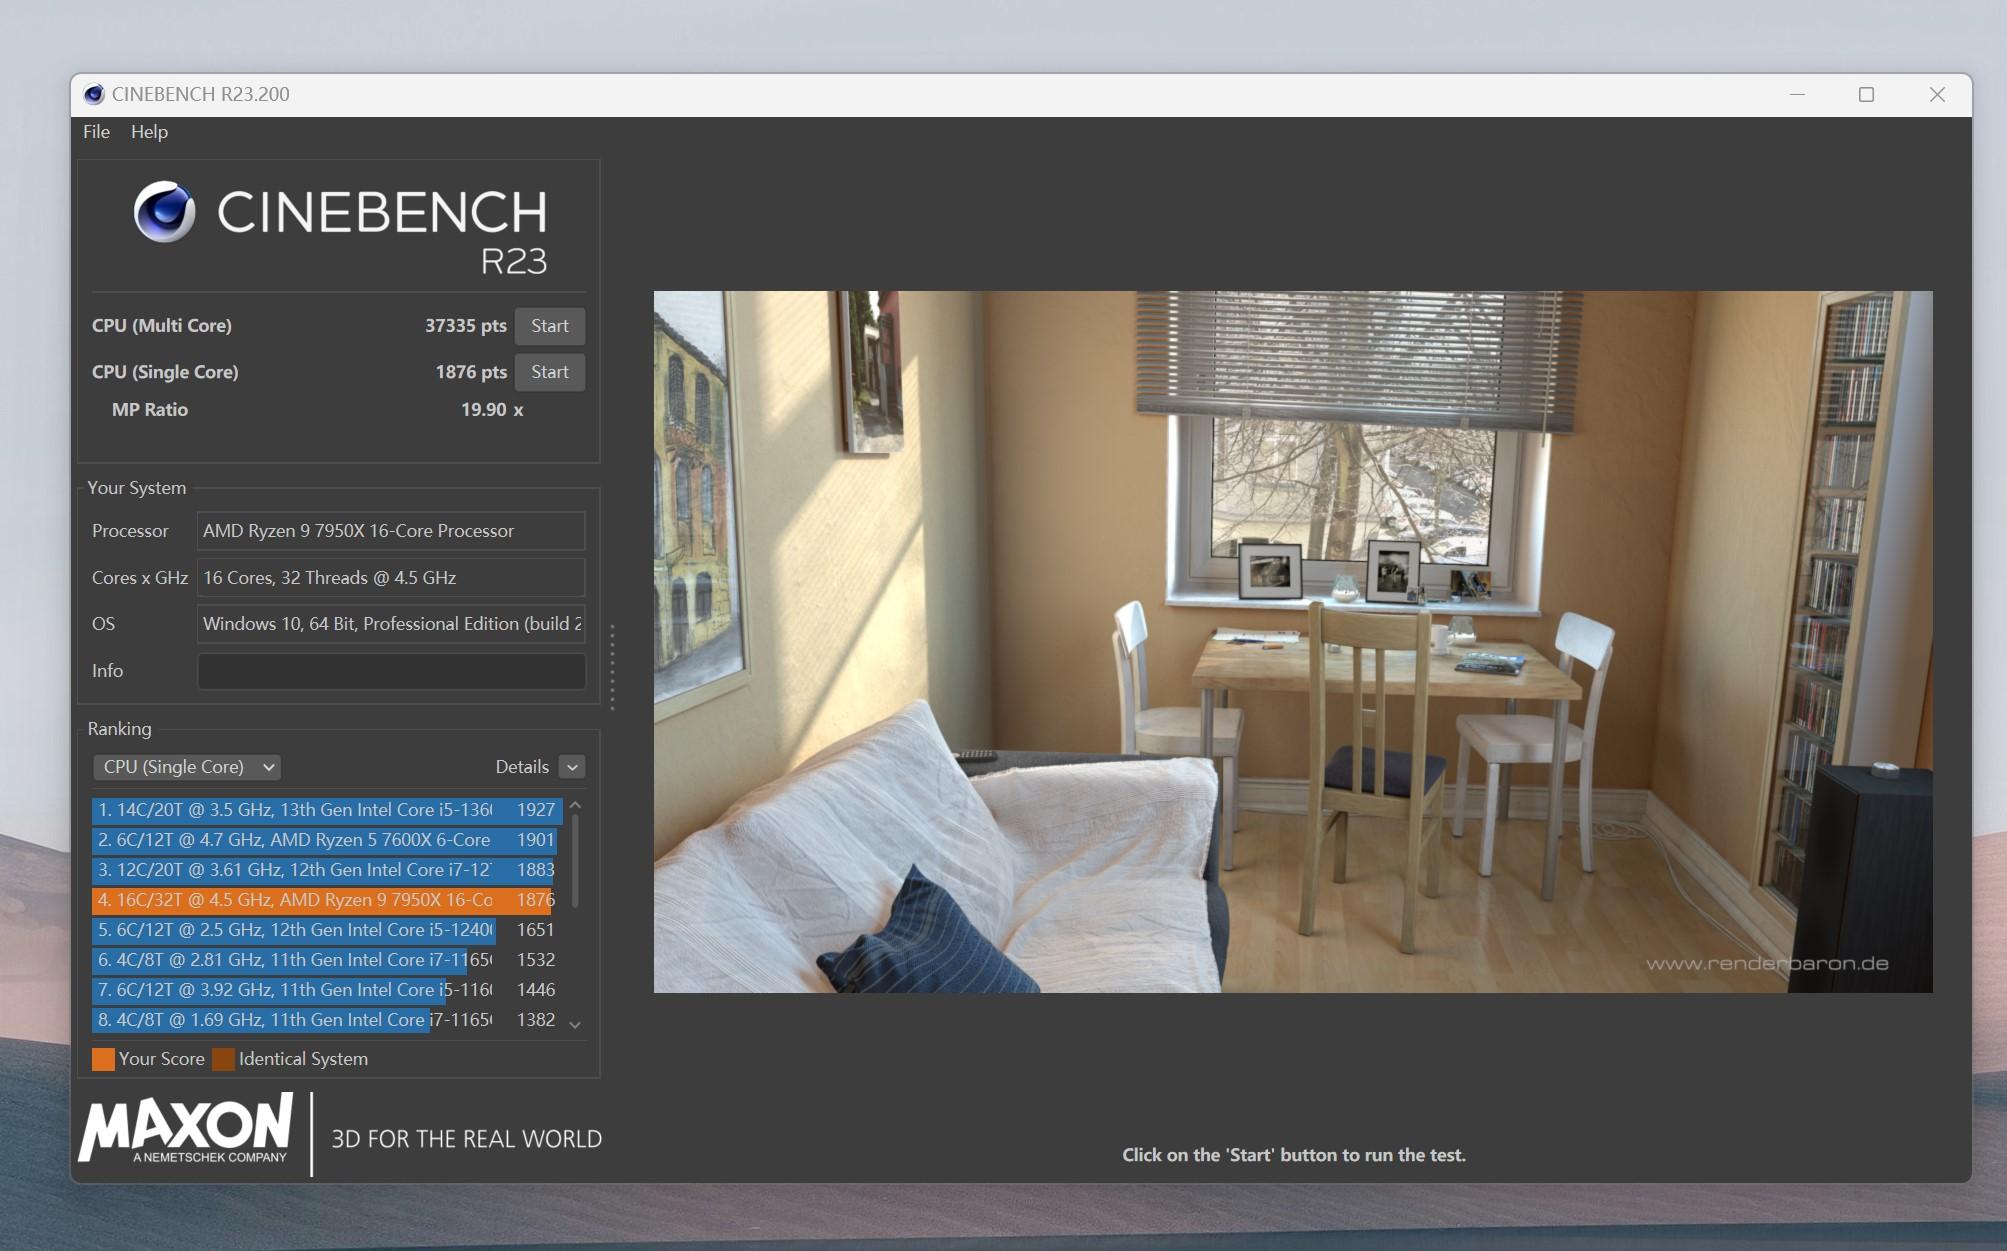This screenshot has width=2007, height=1251.
Task: Select ranking row 7 with score 1446
Action: (x=326, y=990)
